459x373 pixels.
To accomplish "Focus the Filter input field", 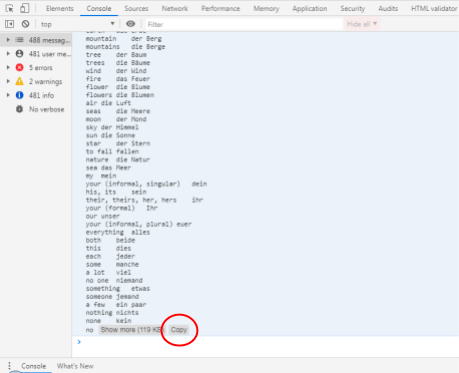I will tap(243, 24).
